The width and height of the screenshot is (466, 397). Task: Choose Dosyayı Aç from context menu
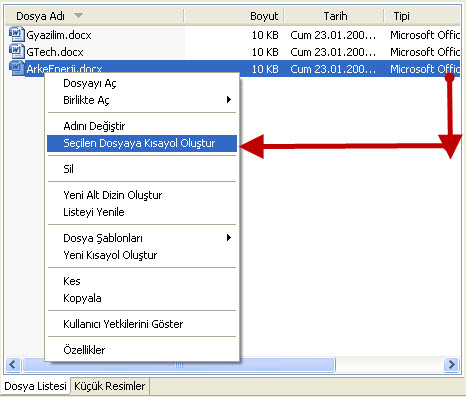142,83
